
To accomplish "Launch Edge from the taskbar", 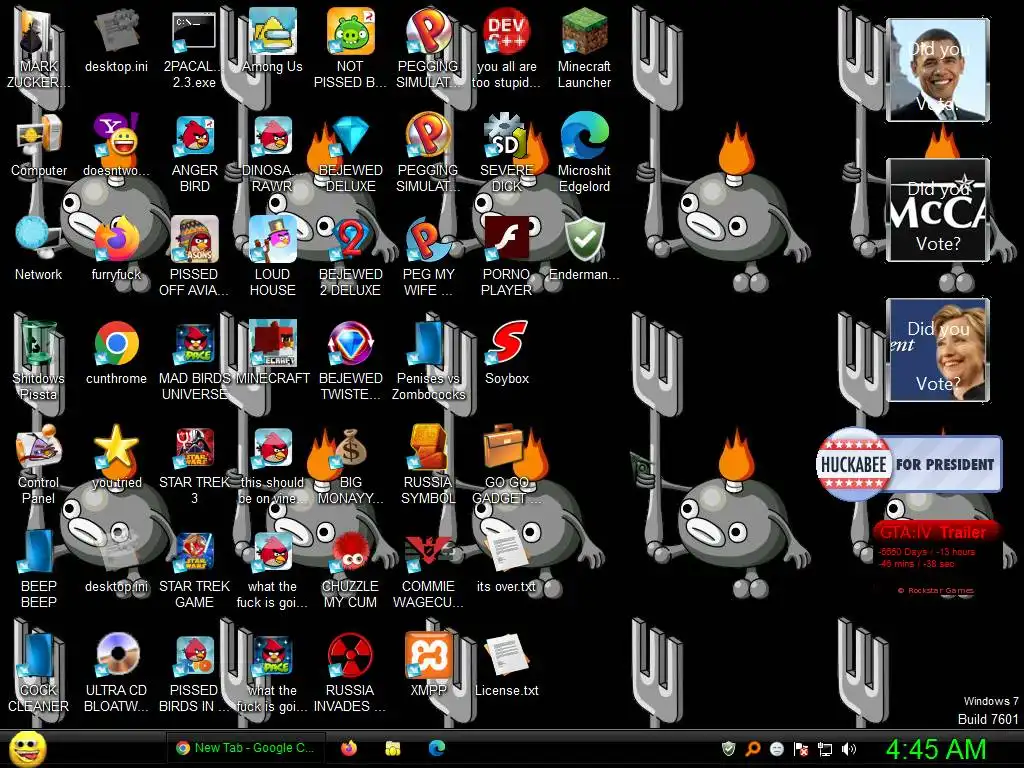I will [x=437, y=748].
